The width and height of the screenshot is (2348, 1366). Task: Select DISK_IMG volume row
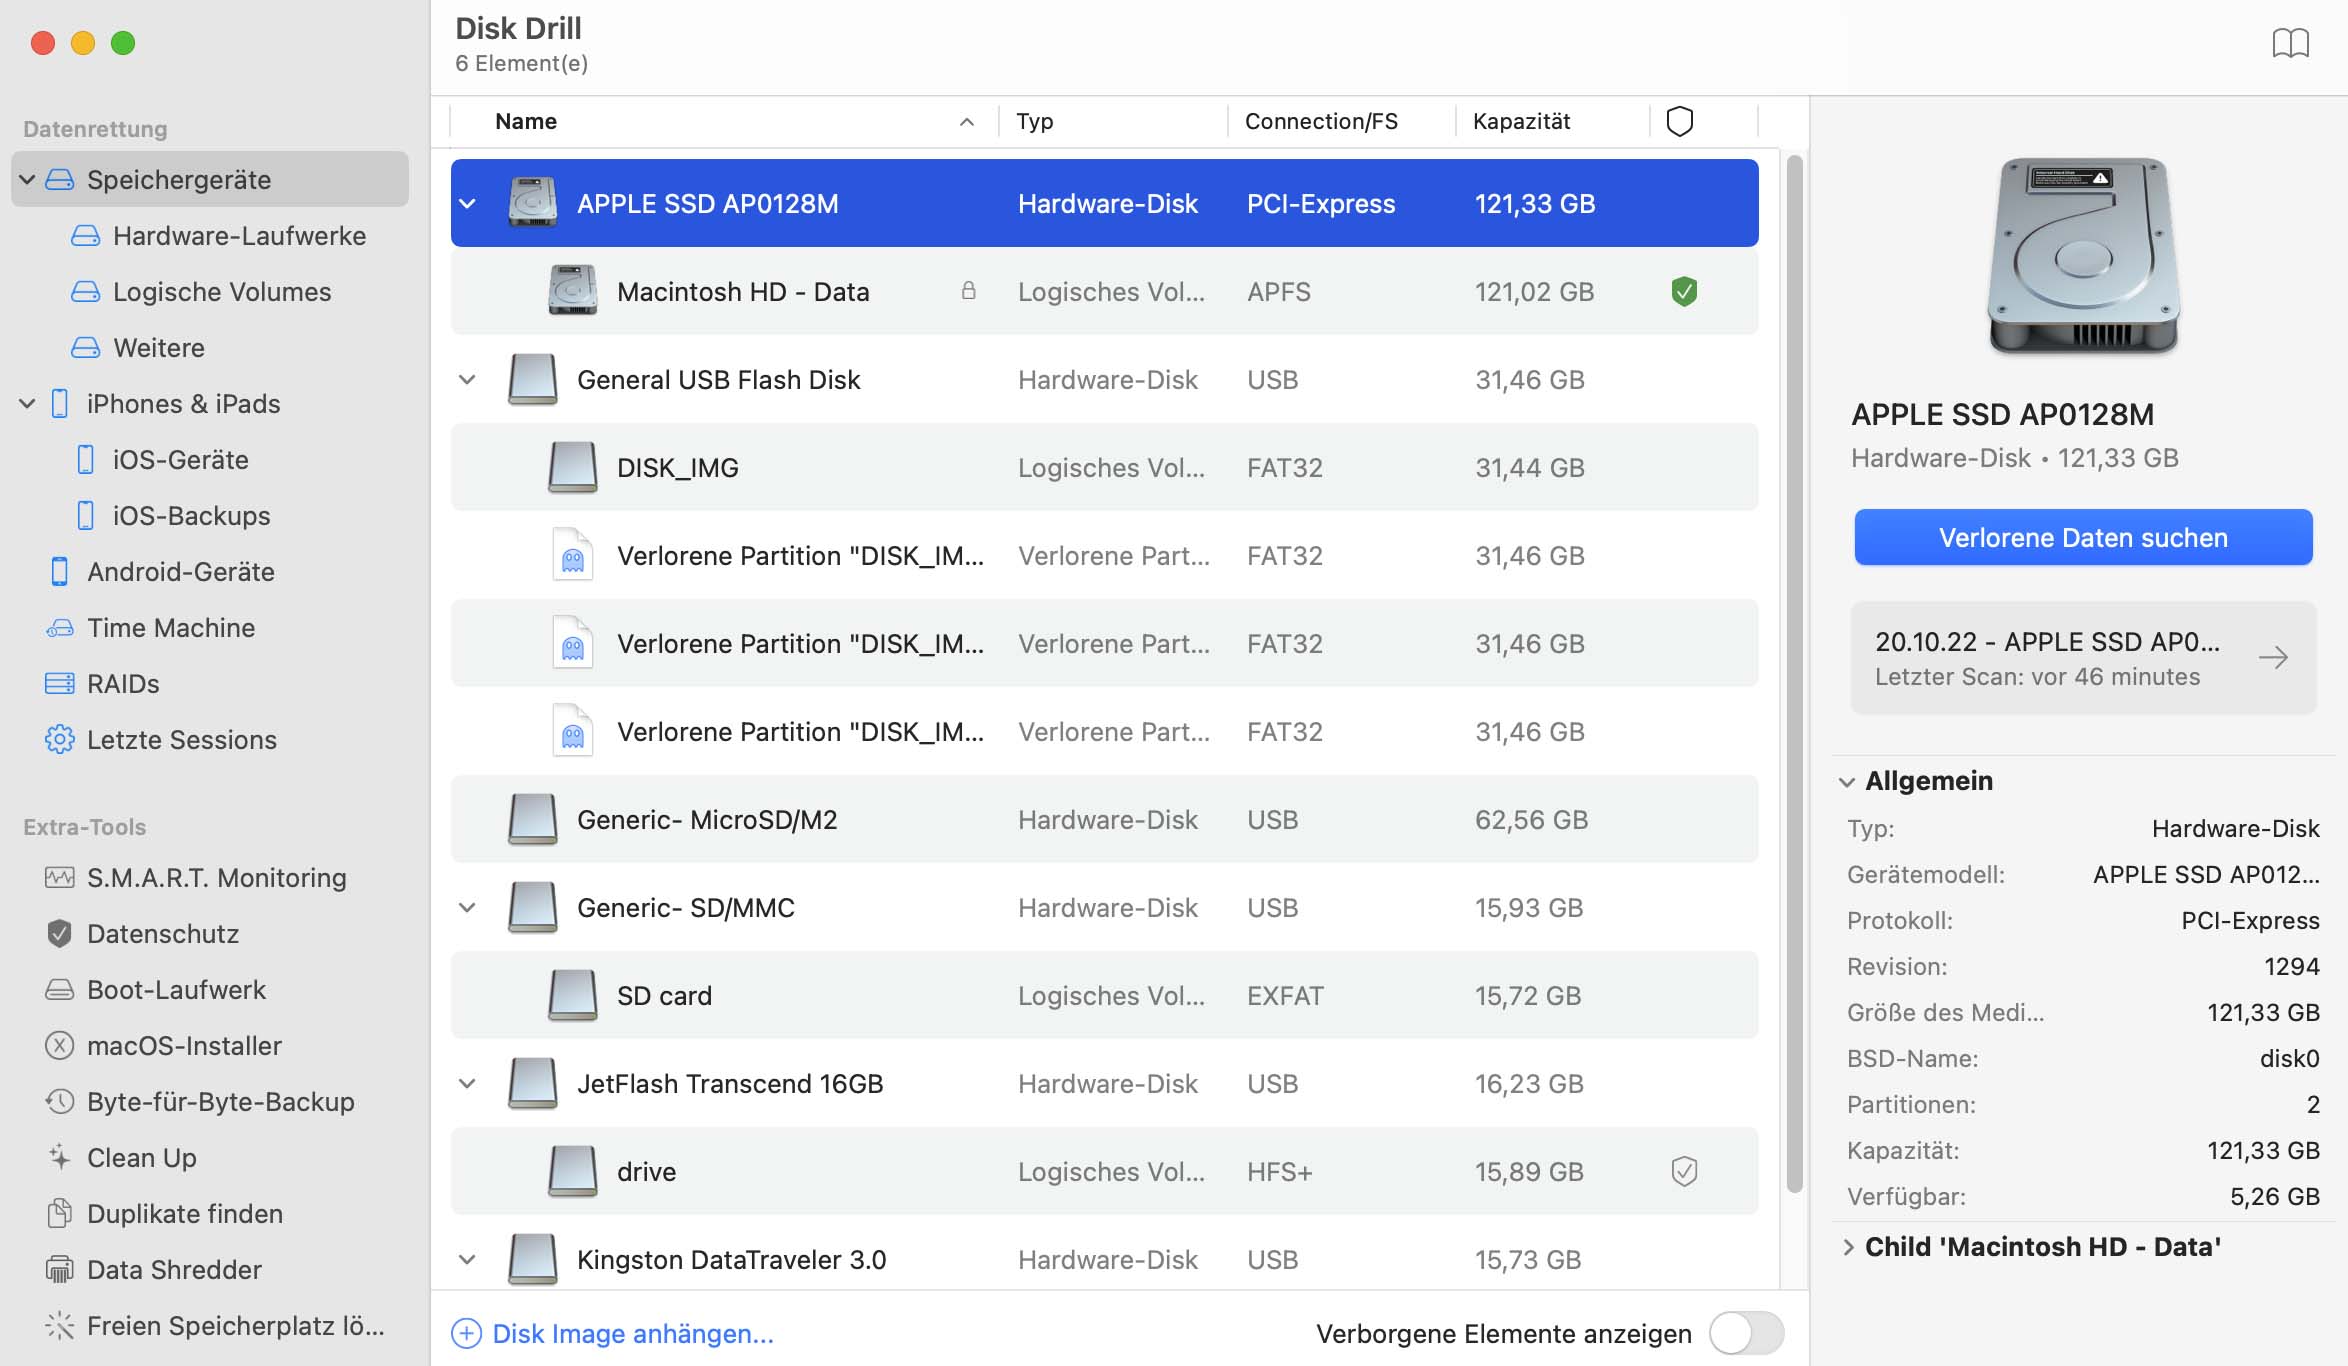click(x=1104, y=467)
